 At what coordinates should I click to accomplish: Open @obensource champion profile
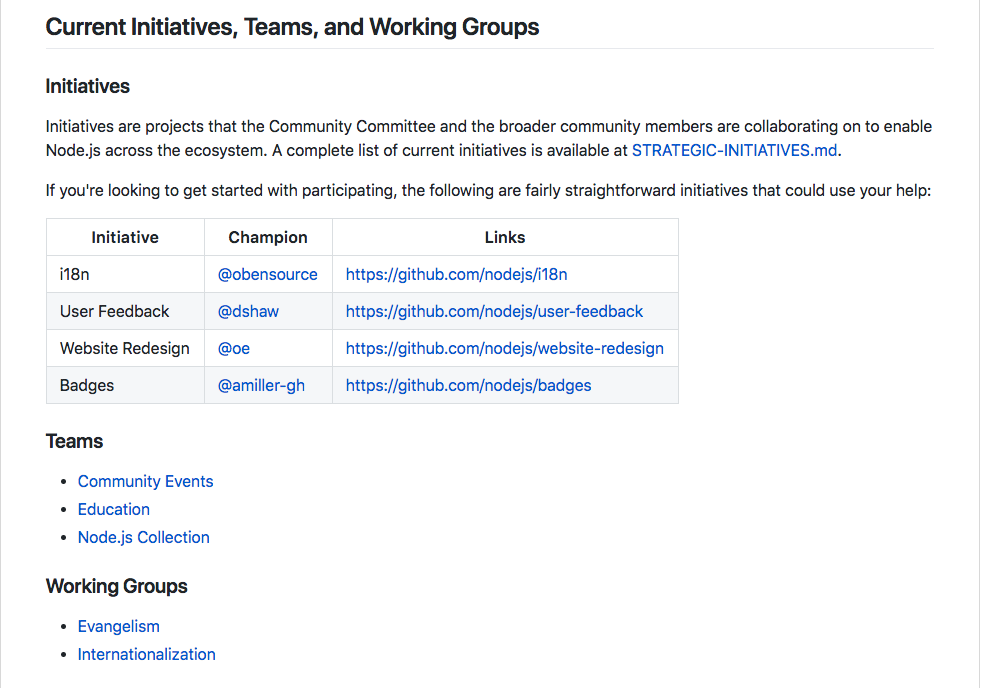(267, 274)
